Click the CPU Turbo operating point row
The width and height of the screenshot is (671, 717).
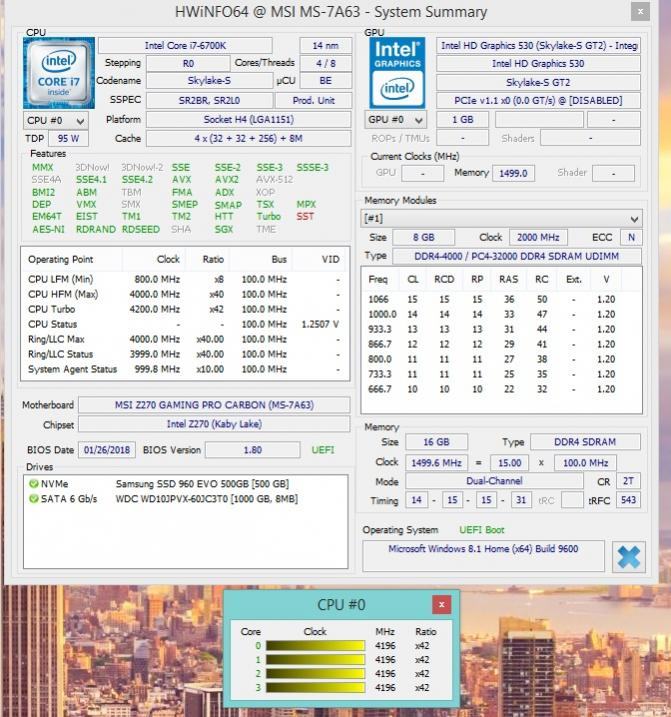[x=185, y=309]
